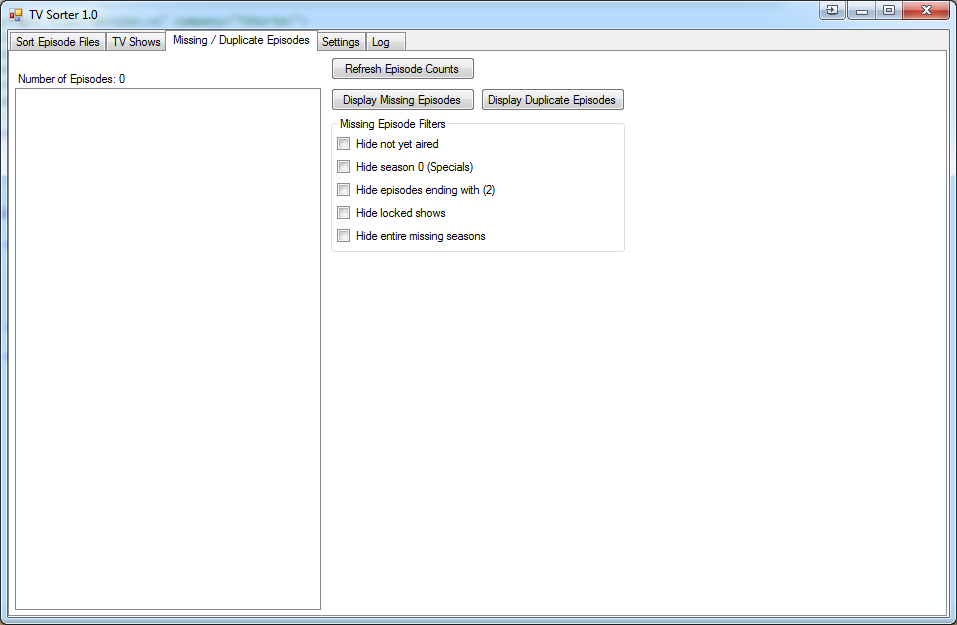Viewport: 957px width, 625px height.
Task: View the Log tab
Action: [x=384, y=42]
